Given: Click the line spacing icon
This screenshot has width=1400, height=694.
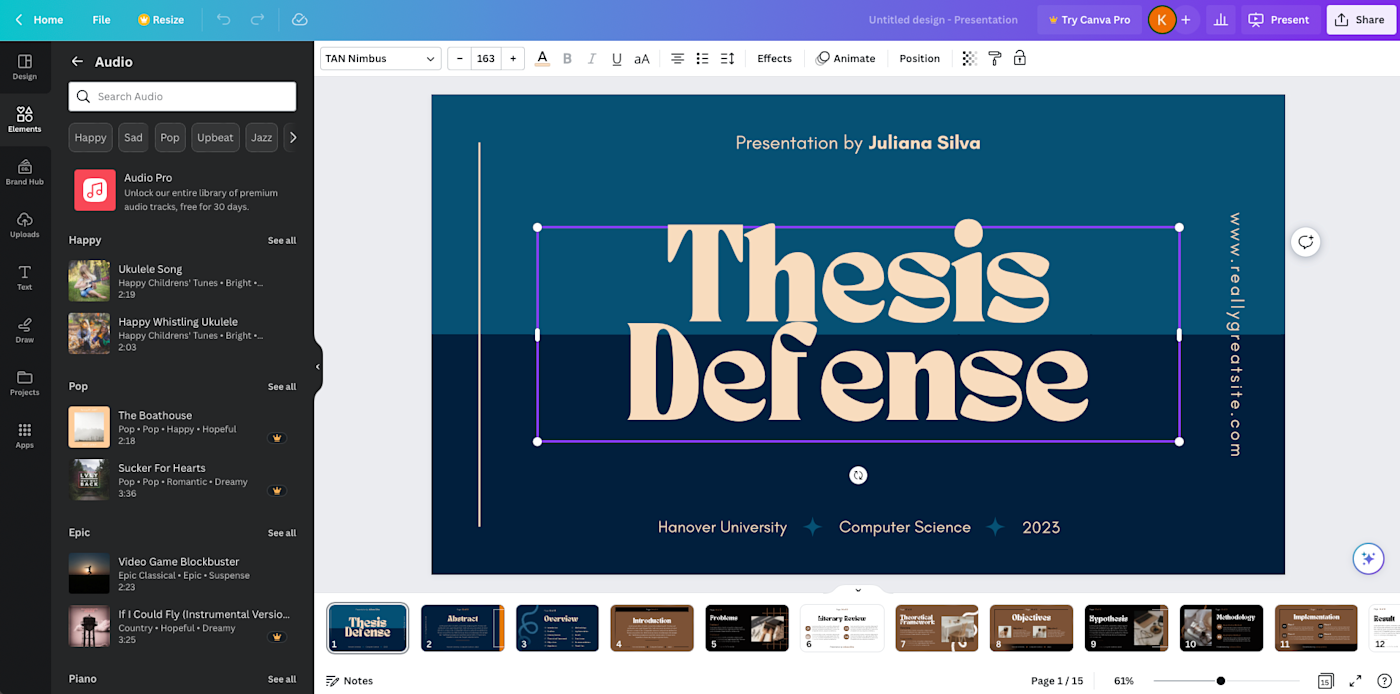Looking at the screenshot, I should click(x=727, y=58).
